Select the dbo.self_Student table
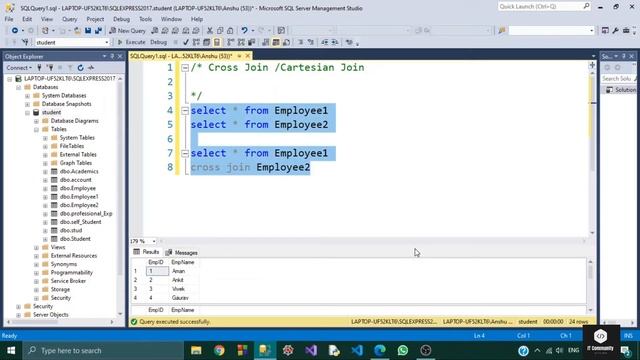This screenshot has height=360, width=640. (80, 222)
